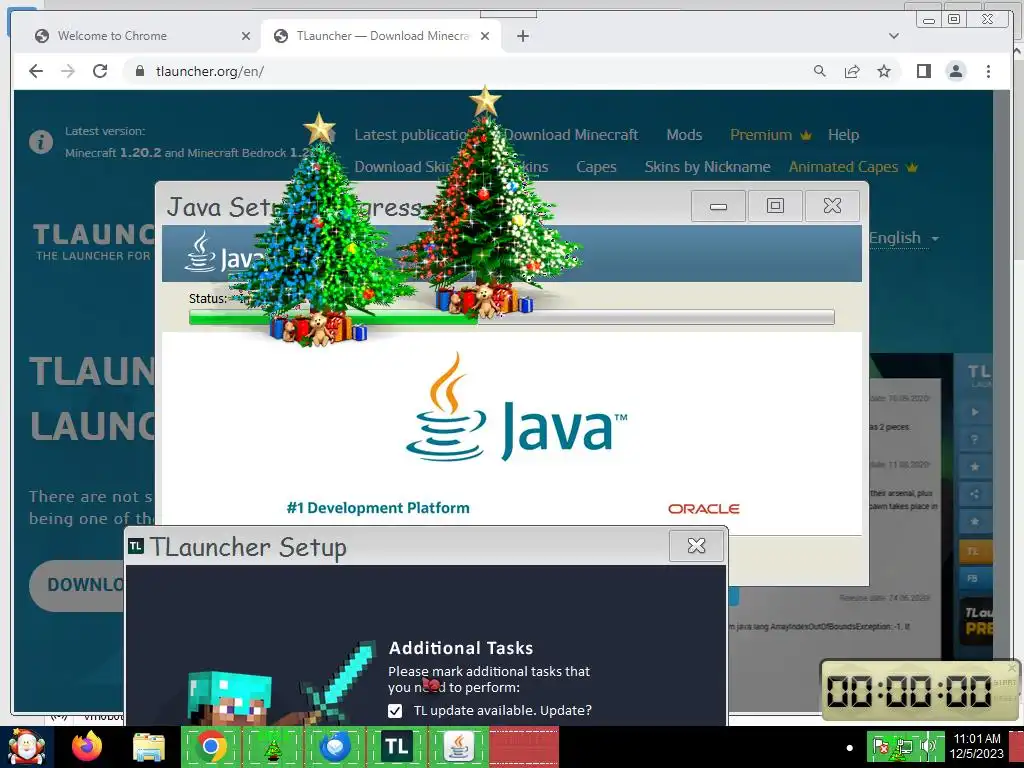Viewport: 1024px width, 768px height.
Task: Open a new Chrome tab
Action: (522, 36)
